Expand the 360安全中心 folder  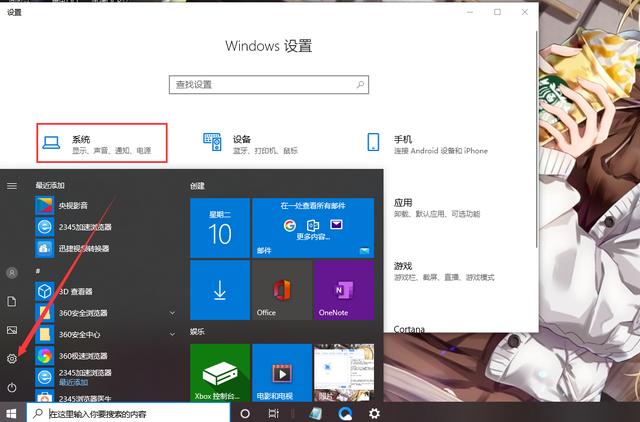[x=105, y=334]
